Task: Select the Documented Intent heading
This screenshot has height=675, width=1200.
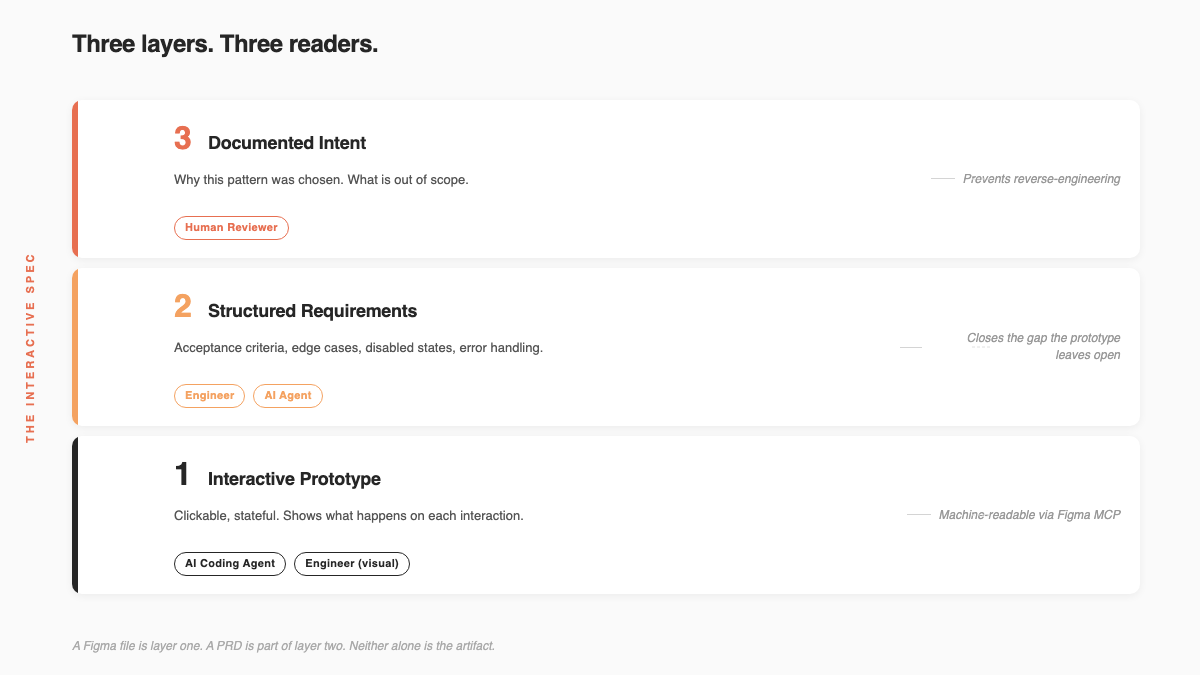Action: tap(287, 143)
